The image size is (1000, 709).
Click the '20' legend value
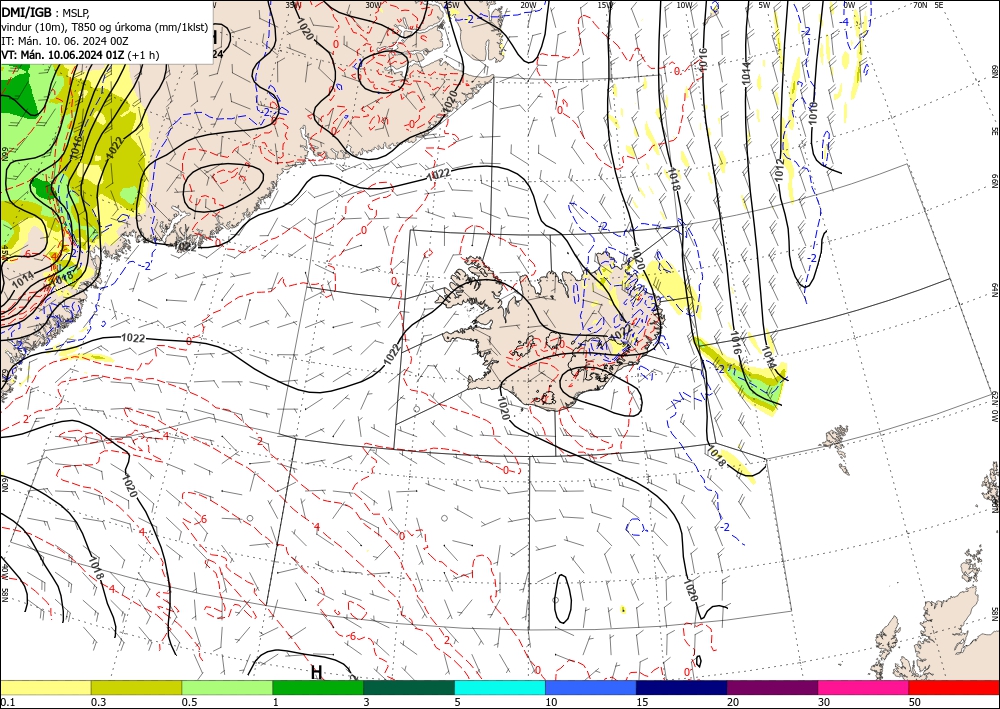(x=733, y=702)
